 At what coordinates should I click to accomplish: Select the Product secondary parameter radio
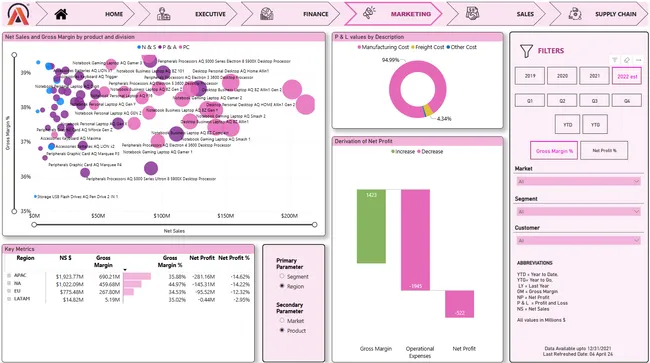pyautogui.click(x=282, y=330)
